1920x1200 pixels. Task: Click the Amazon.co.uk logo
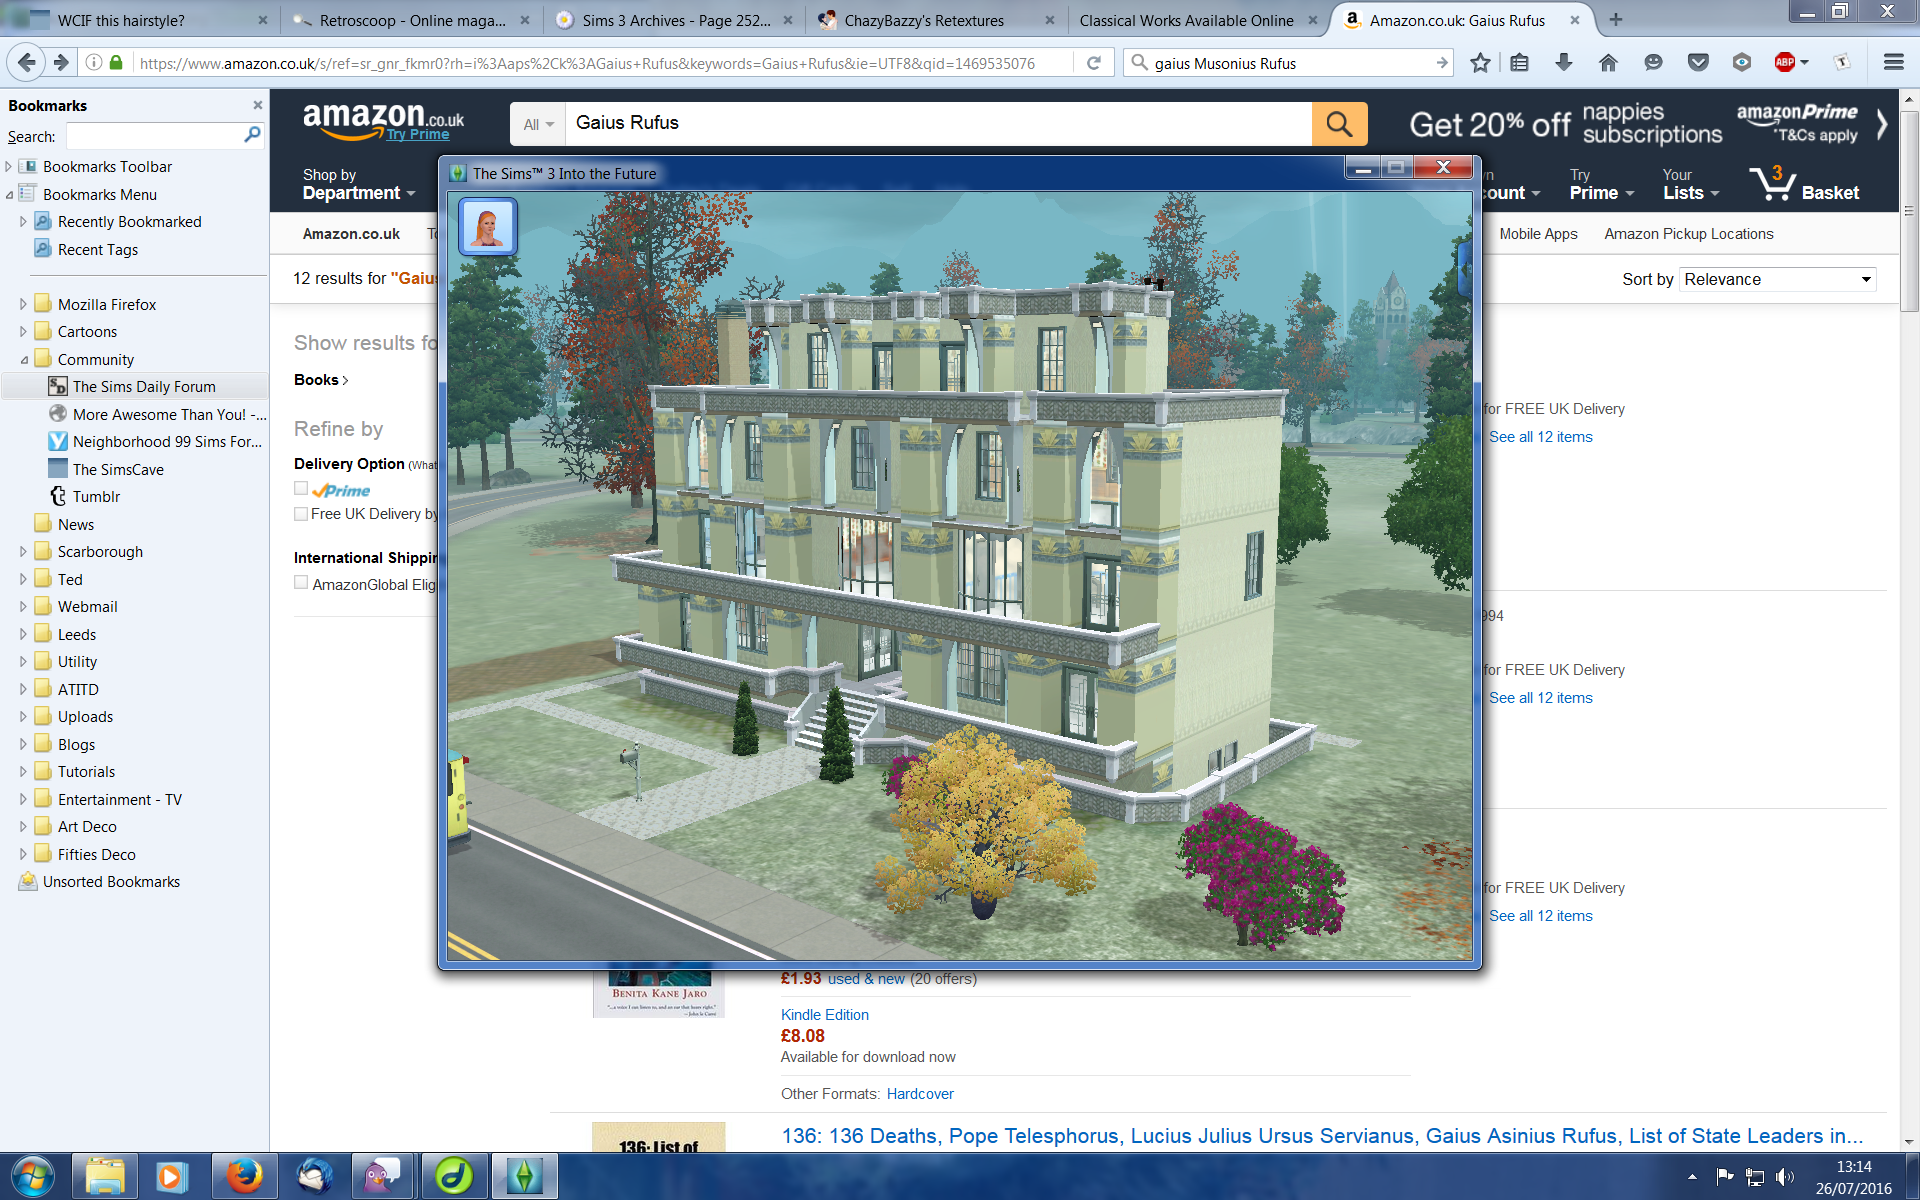383,122
